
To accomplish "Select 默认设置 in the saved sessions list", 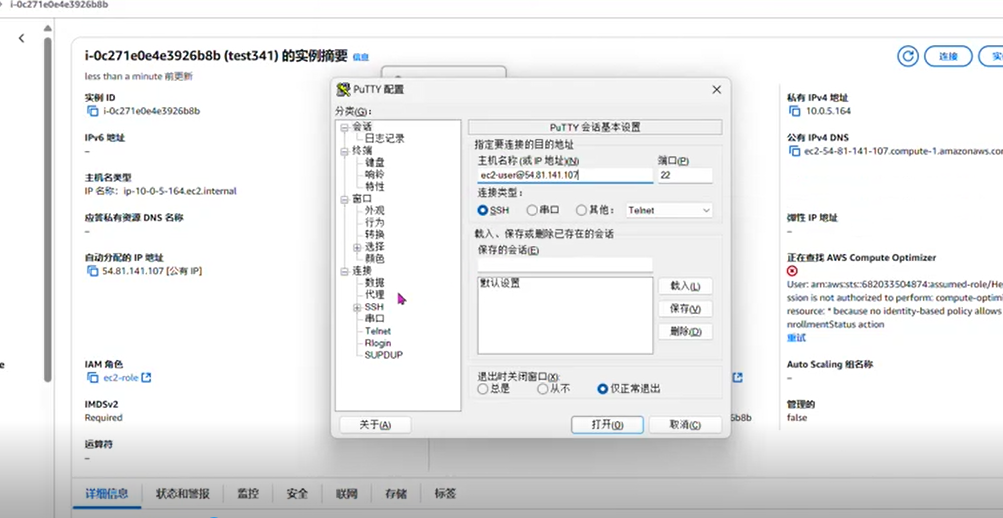I will coord(500,283).
